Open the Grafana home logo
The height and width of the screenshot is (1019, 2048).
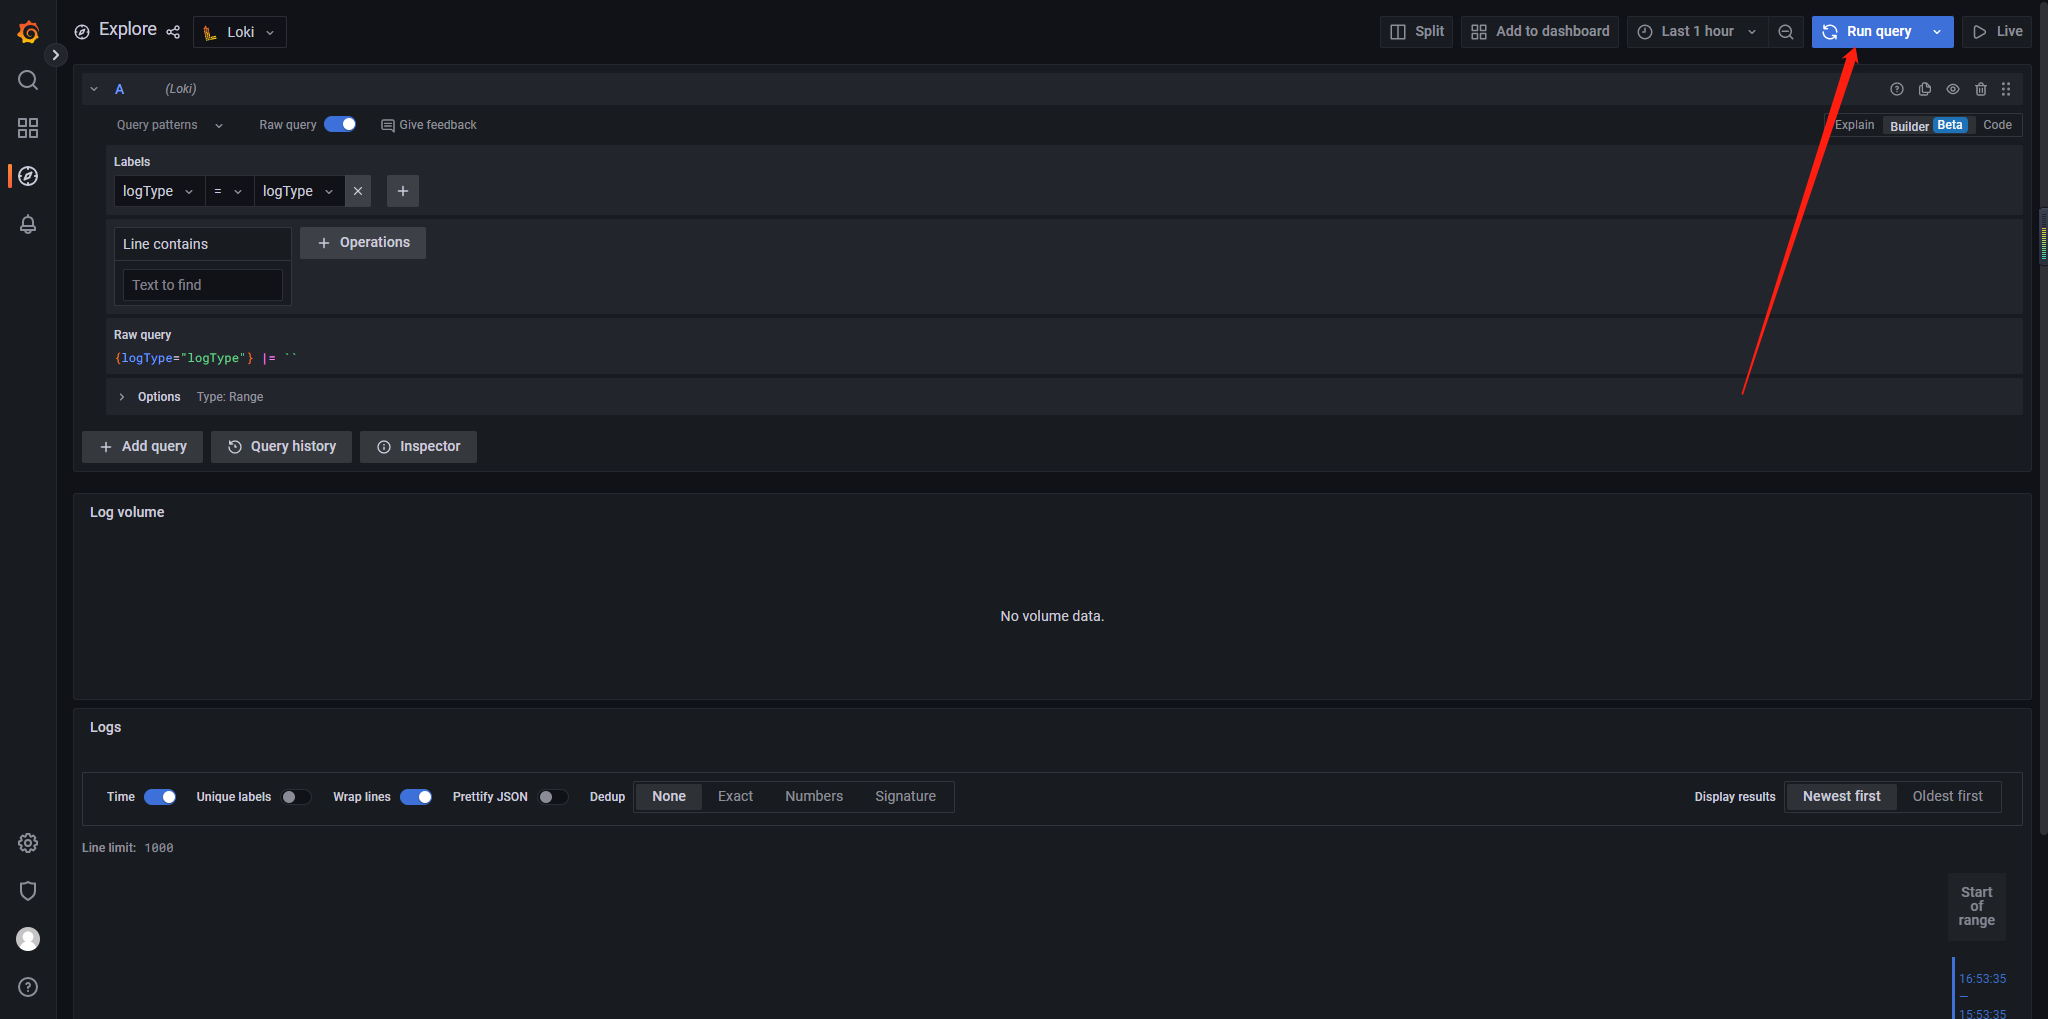(x=28, y=32)
